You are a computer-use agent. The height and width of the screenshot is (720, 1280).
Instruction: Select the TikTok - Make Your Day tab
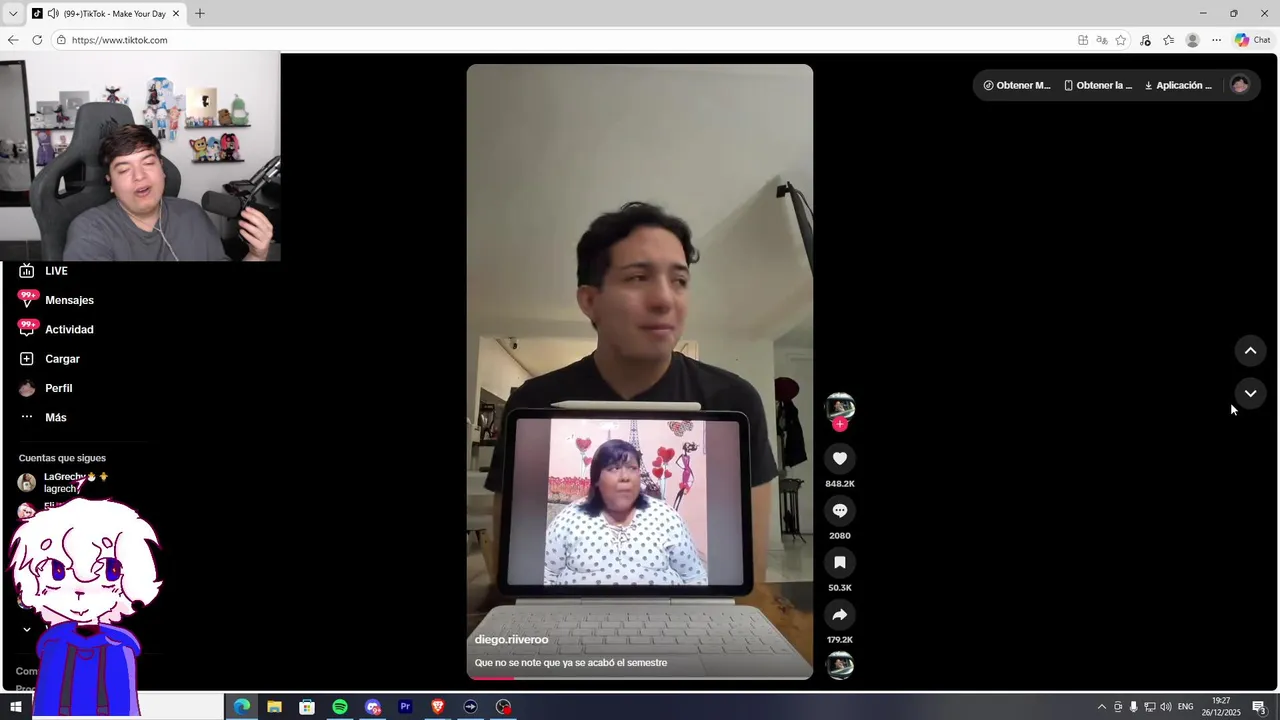pos(105,14)
